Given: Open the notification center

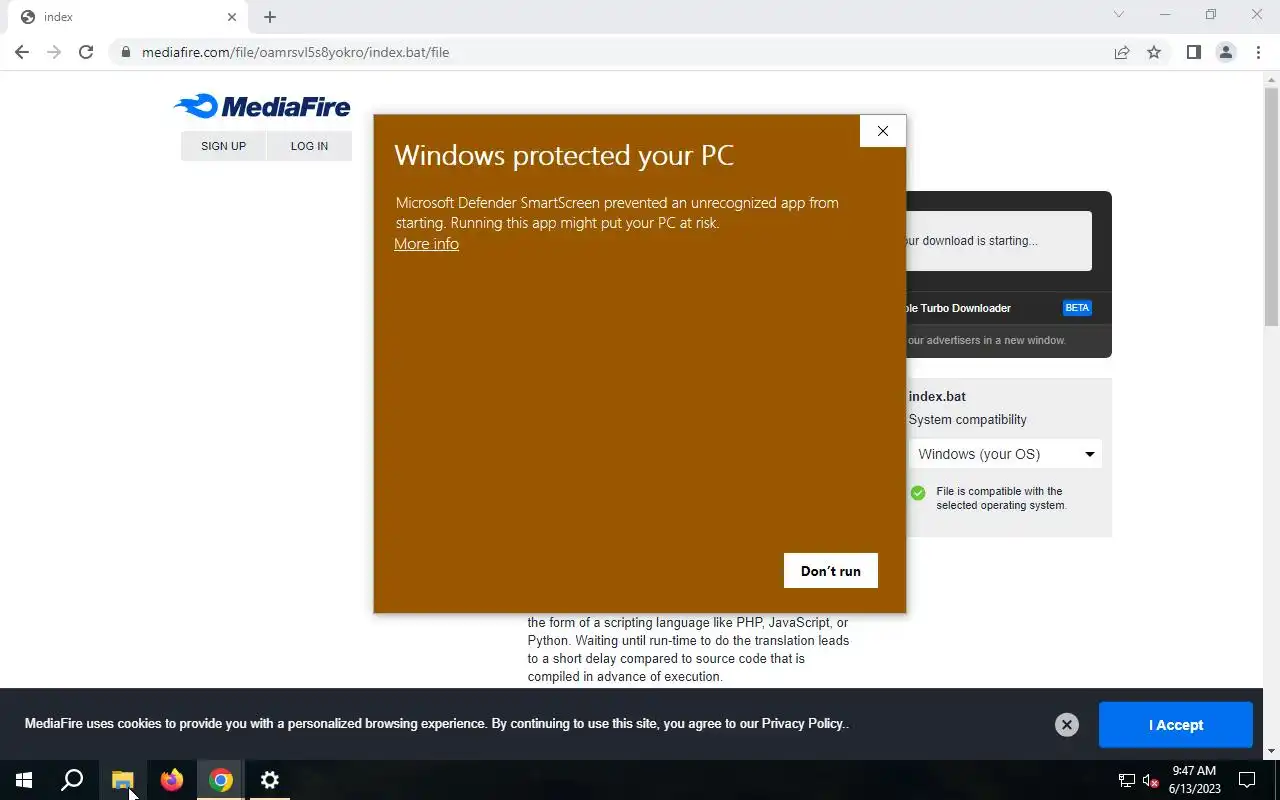Looking at the screenshot, I should pyautogui.click(x=1247, y=780).
